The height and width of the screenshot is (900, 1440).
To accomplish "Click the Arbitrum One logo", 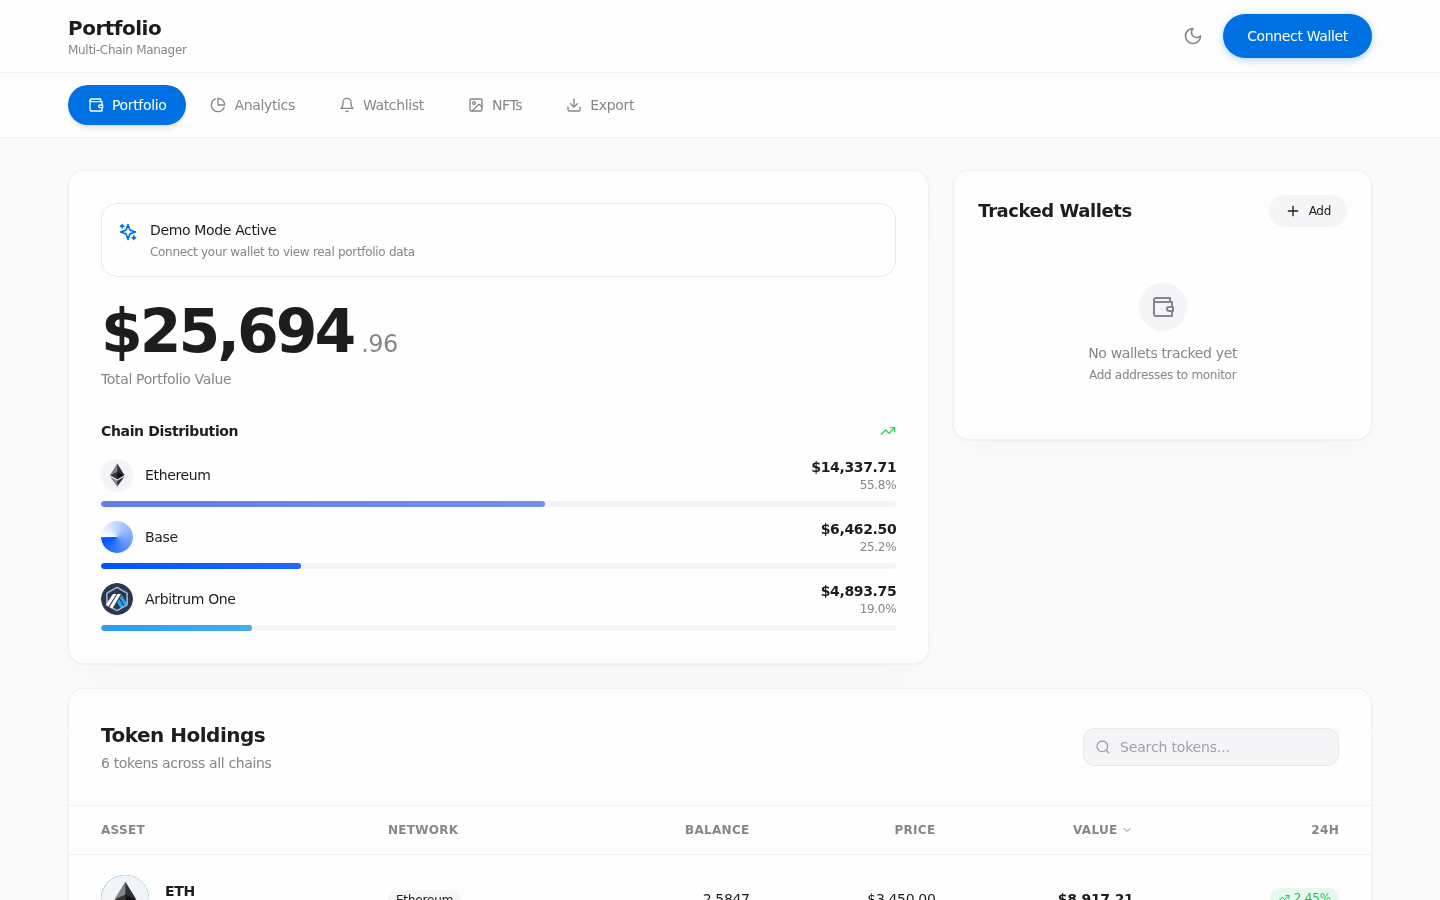I will (x=117, y=599).
